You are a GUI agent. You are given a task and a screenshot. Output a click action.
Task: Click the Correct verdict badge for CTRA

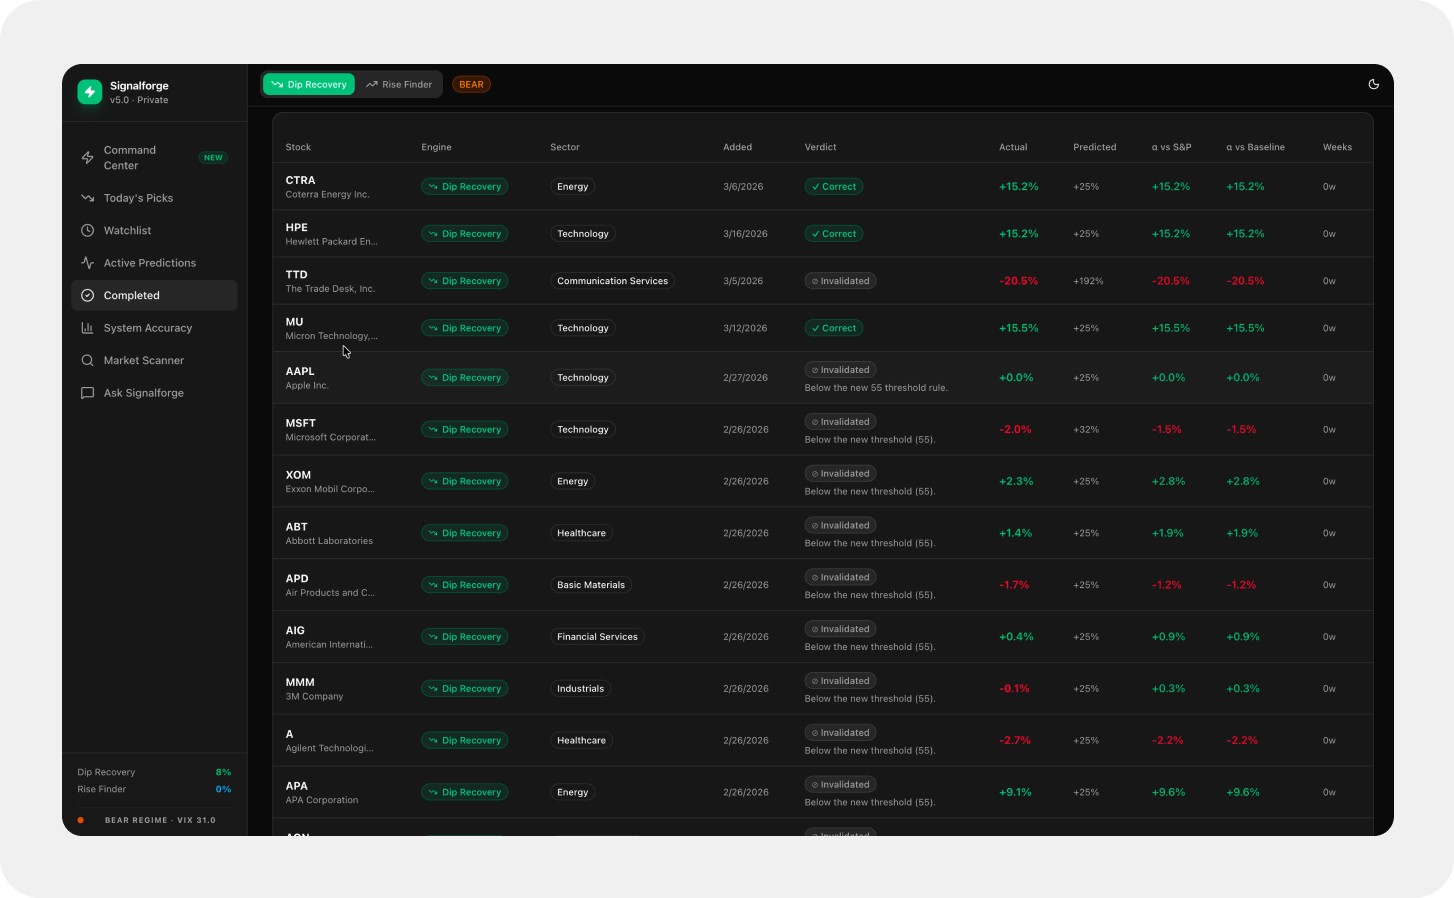pyautogui.click(x=834, y=186)
